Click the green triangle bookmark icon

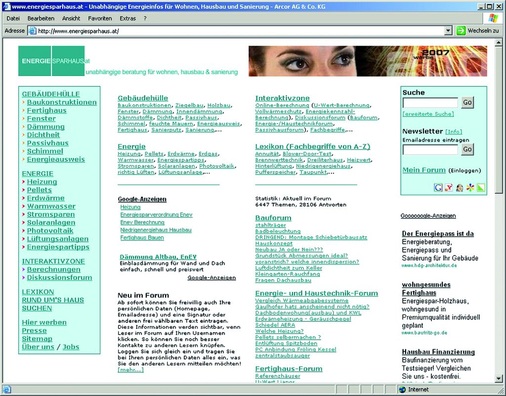(x=481, y=188)
